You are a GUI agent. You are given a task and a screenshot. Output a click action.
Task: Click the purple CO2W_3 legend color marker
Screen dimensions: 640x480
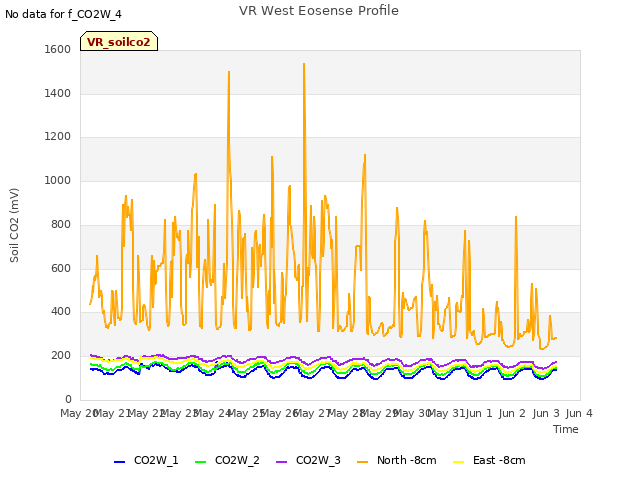pos(281,462)
